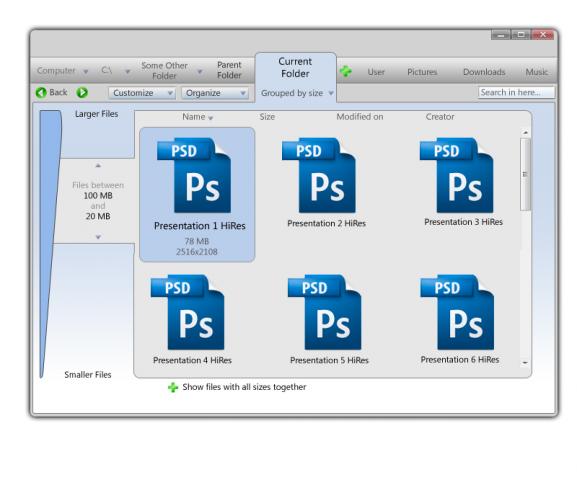Minimize the window
This screenshot has width=577, height=480.
tap(501, 35)
